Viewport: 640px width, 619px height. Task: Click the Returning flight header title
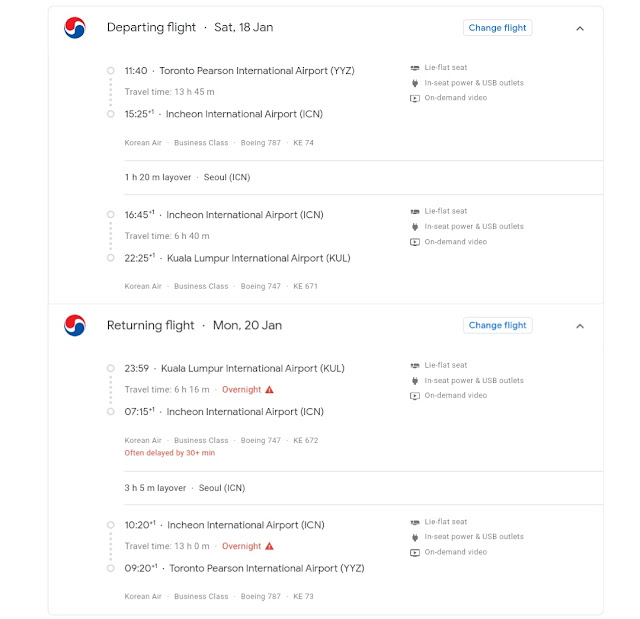coord(151,325)
